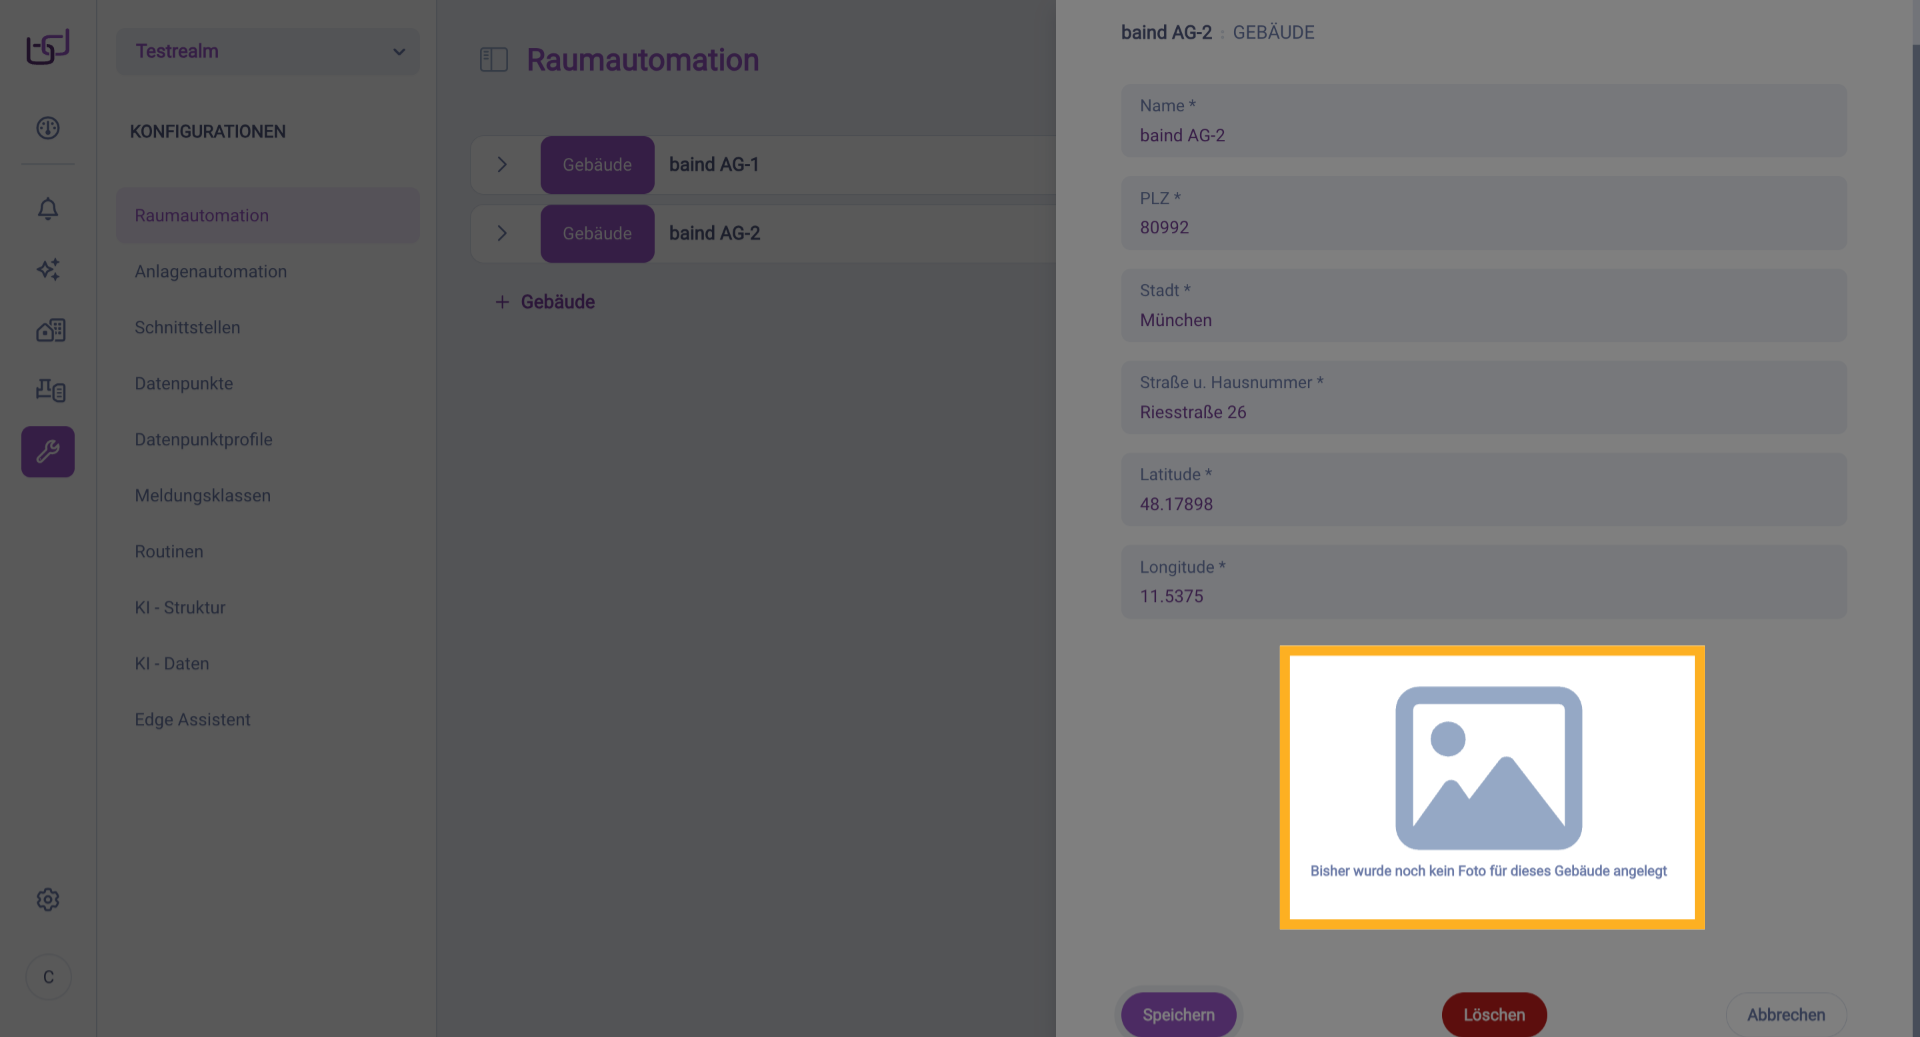Open the dashboard gauge icon in sidebar
Image resolution: width=1920 pixels, height=1037 pixels.
click(x=48, y=128)
